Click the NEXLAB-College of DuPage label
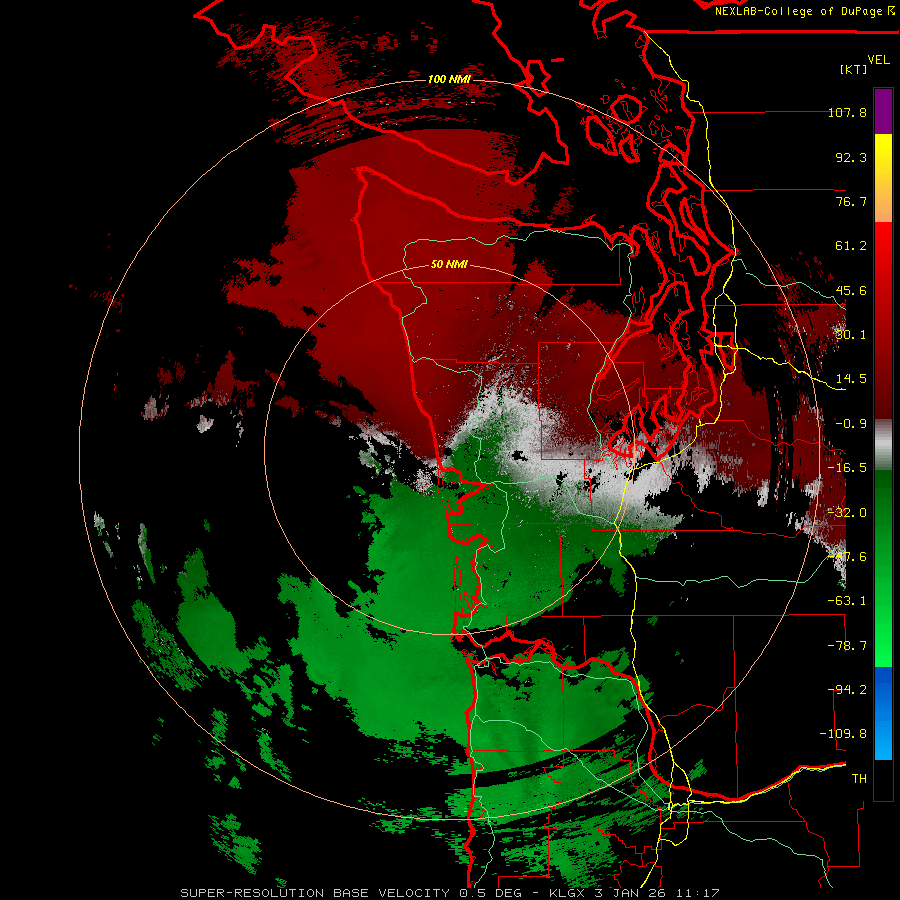This screenshot has height=900, width=900. coord(804,11)
